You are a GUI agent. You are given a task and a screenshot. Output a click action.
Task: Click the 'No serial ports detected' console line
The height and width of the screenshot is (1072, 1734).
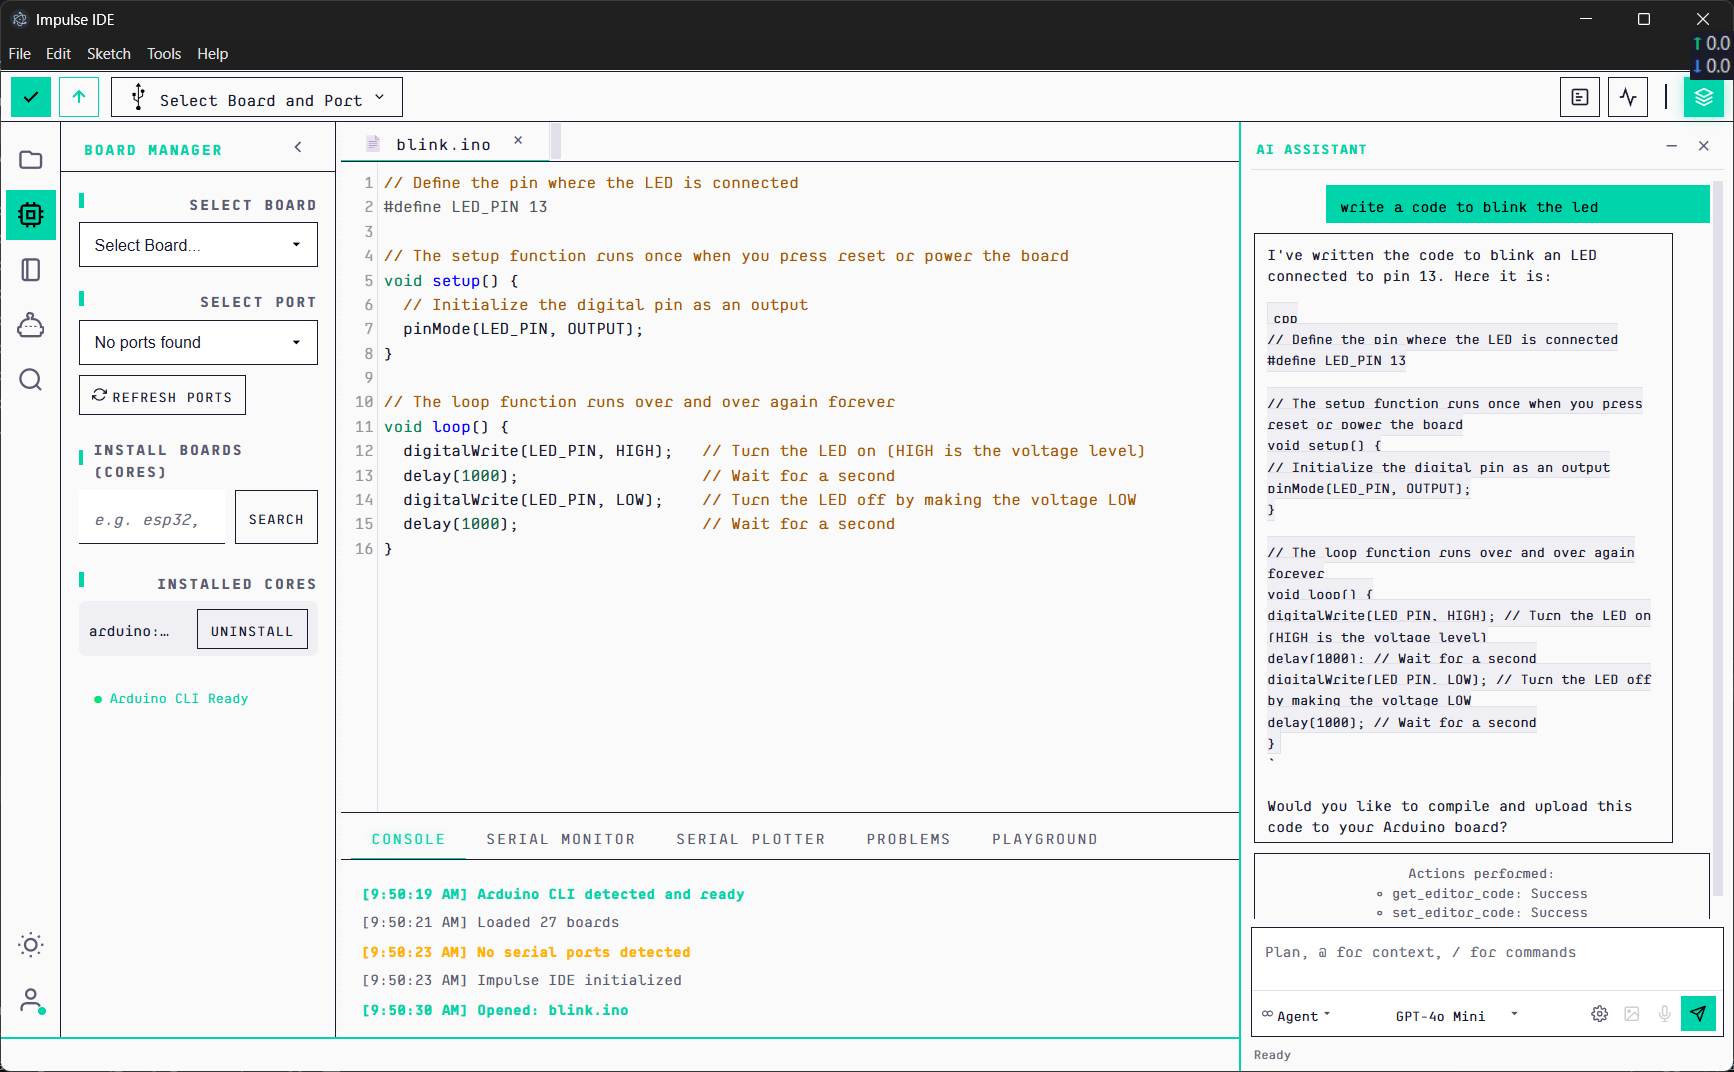pyautogui.click(x=526, y=952)
